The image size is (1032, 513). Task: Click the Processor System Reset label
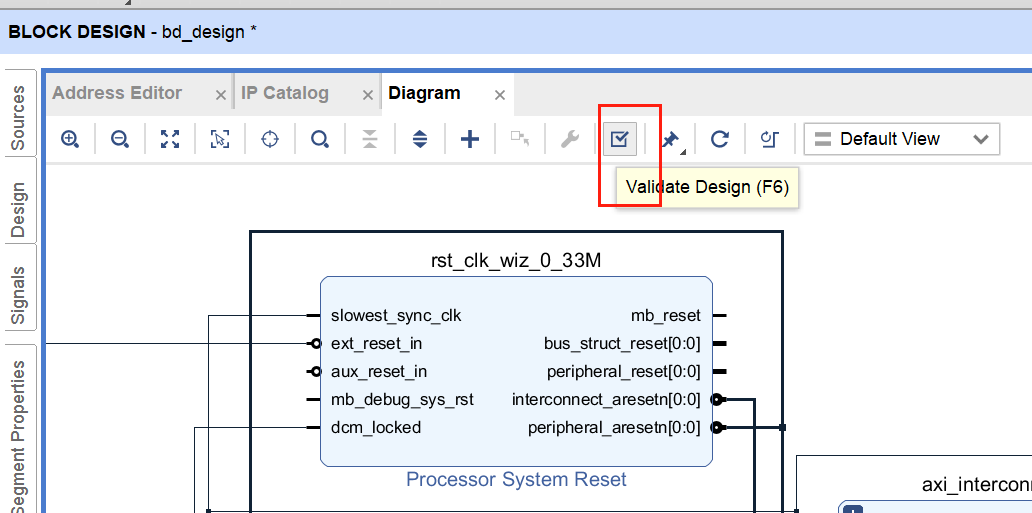[516, 479]
